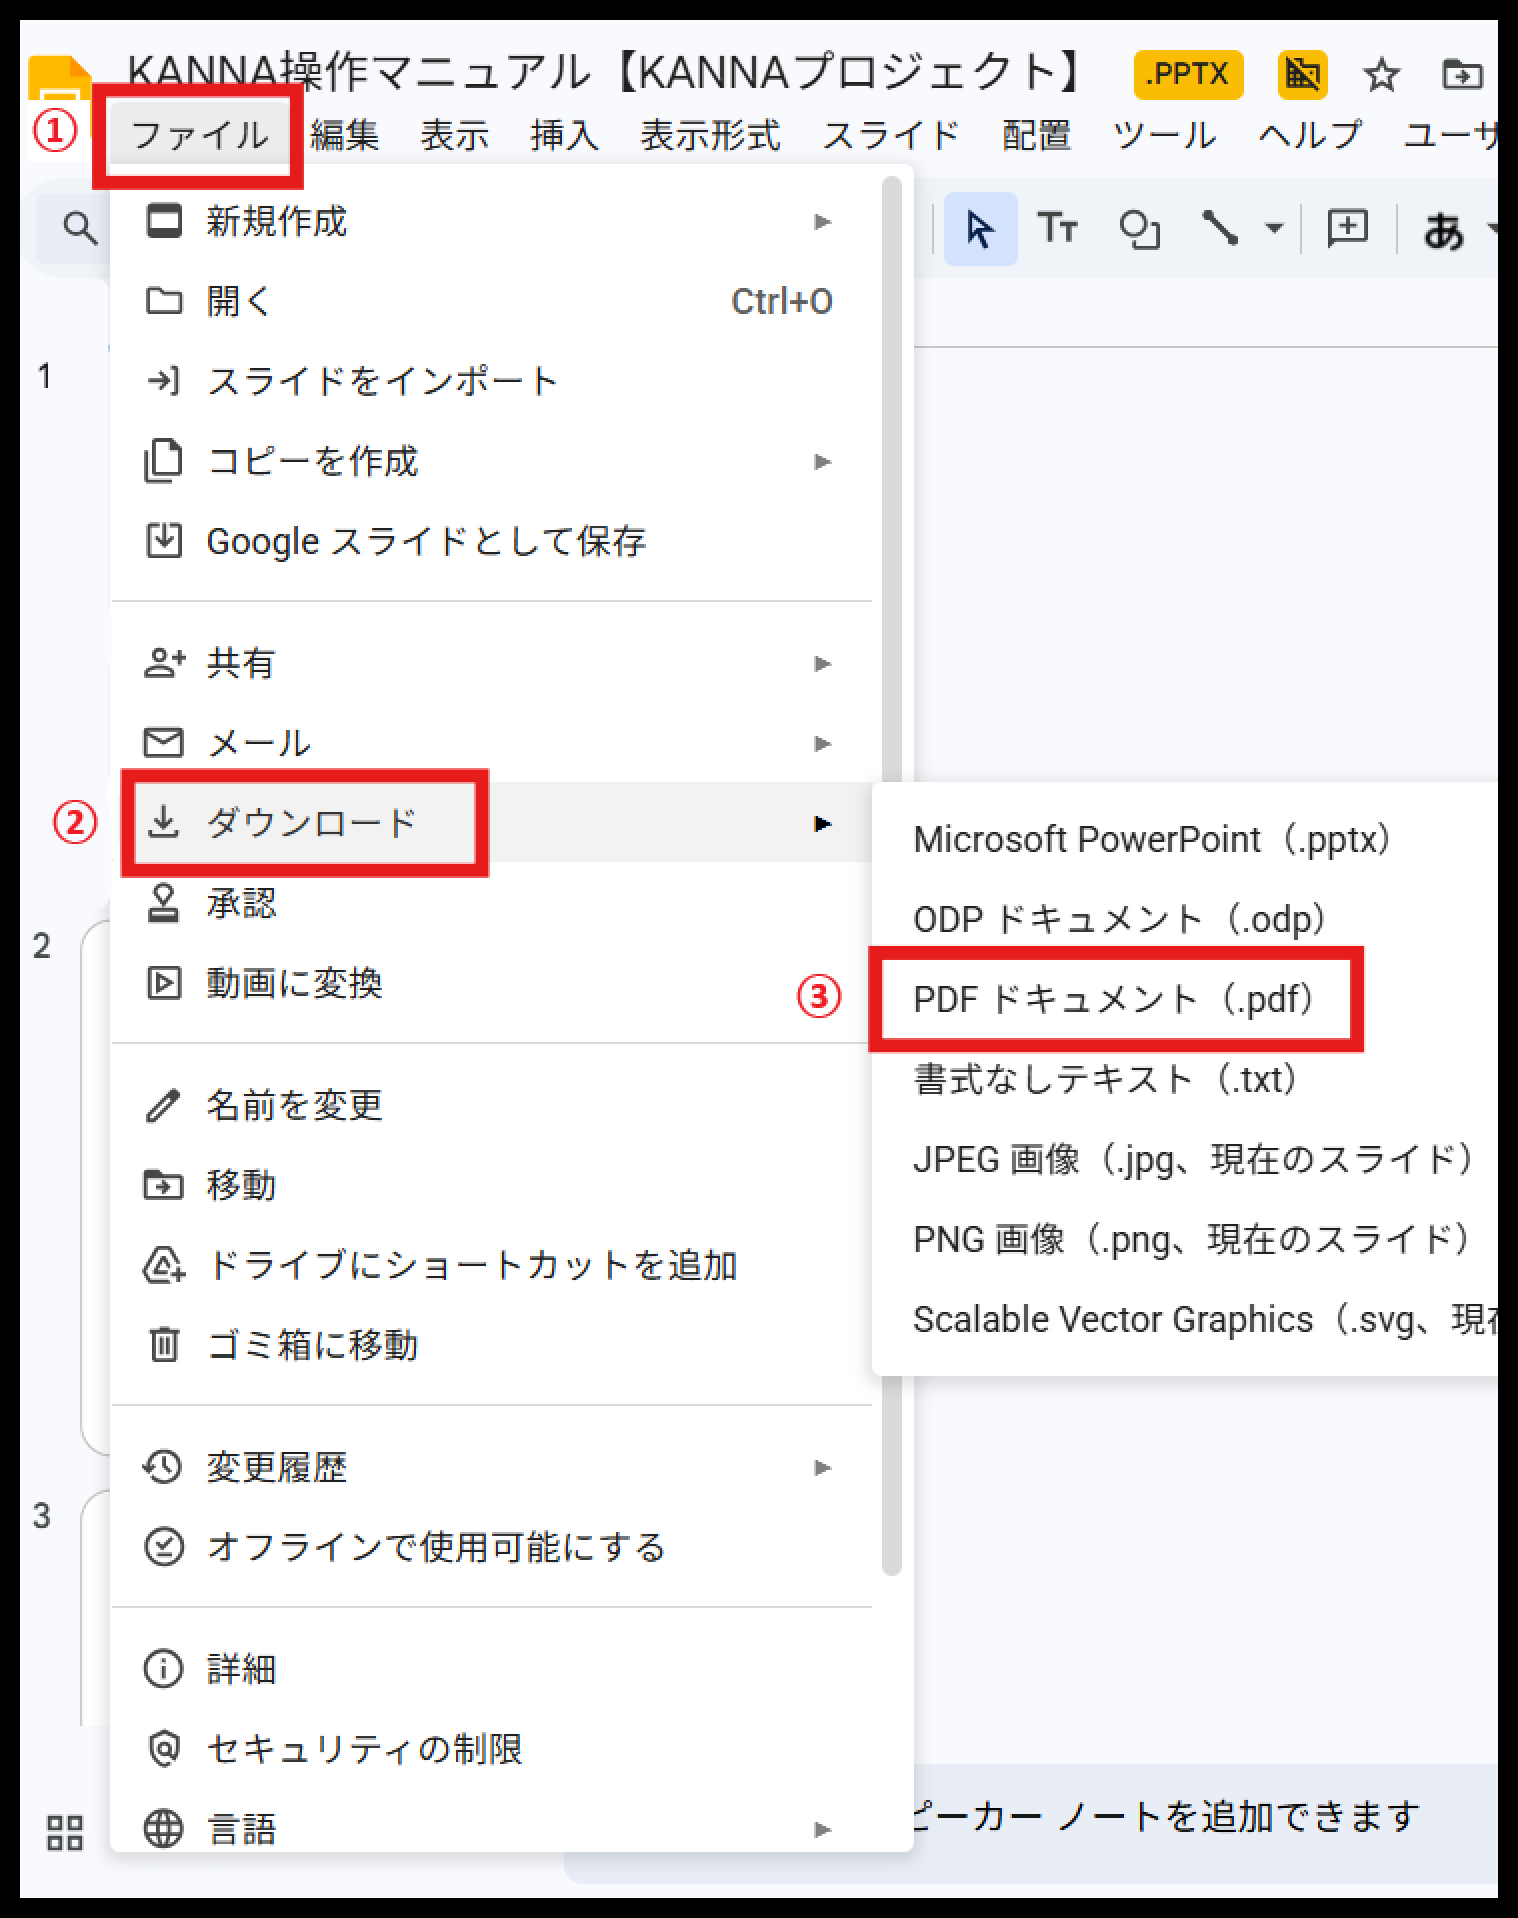The width and height of the screenshot is (1518, 1918).
Task: Open the 配置 menu
Action: point(1037,135)
